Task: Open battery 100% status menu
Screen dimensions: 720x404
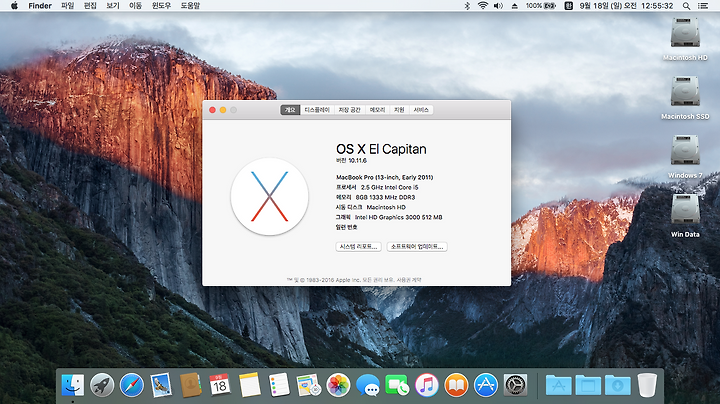Action: tap(541, 6)
